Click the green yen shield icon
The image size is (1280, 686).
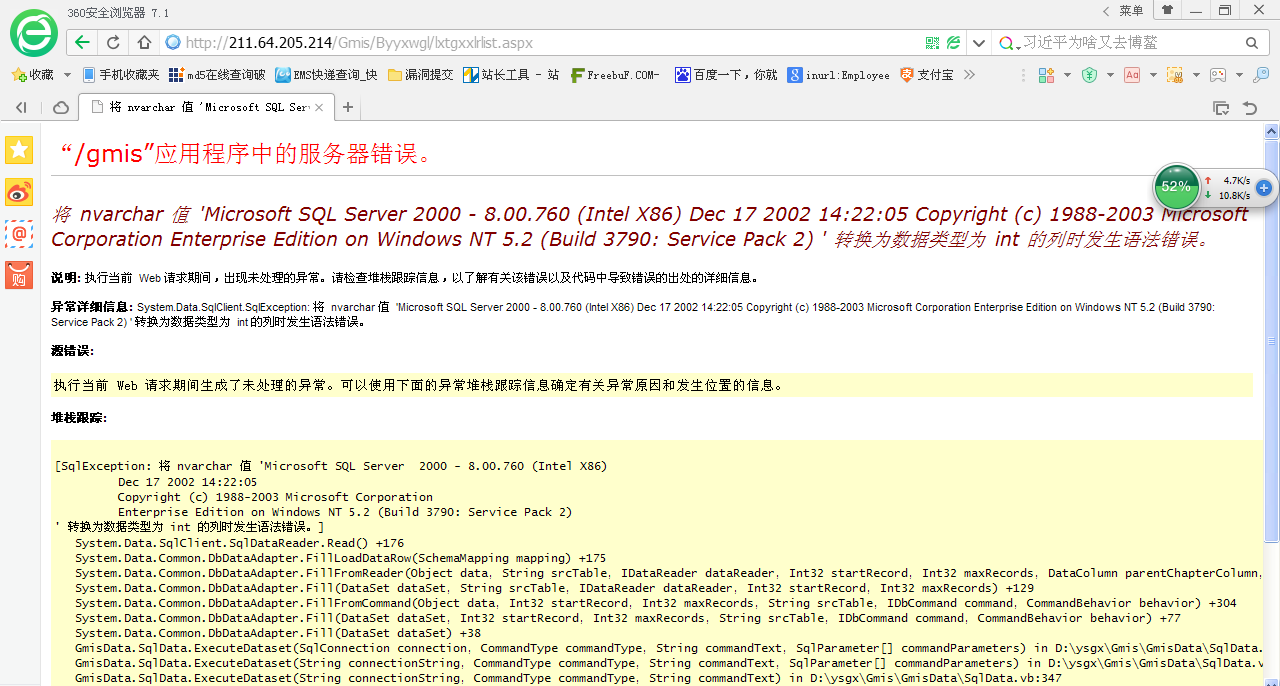pyautogui.click(x=1089, y=75)
